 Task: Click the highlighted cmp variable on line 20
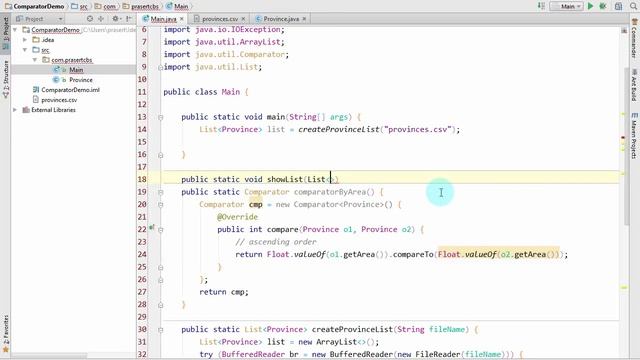pyautogui.click(x=256, y=204)
